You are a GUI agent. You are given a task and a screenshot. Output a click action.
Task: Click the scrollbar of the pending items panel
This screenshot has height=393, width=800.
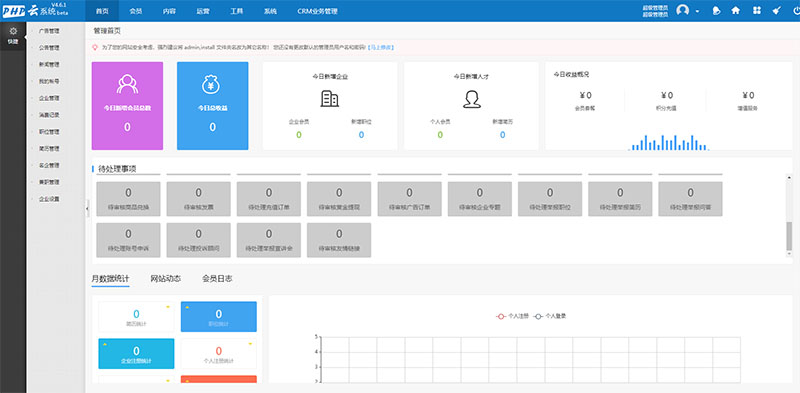[789, 236]
